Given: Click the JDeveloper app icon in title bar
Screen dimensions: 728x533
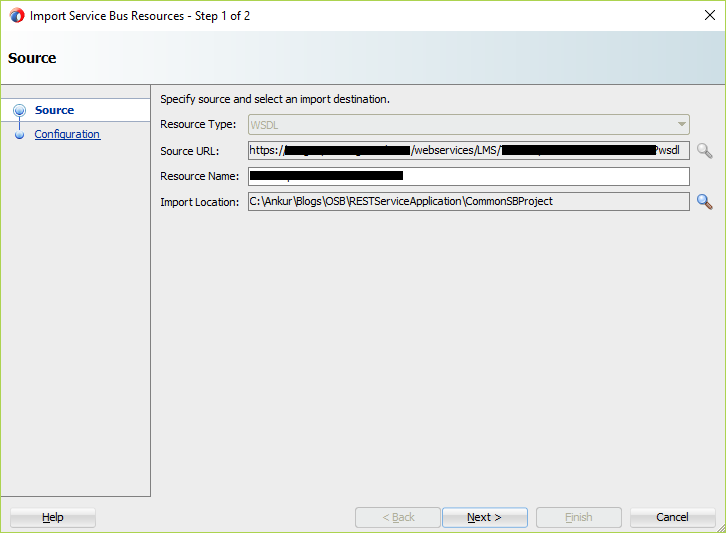Looking at the screenshot, I should 17,16.
